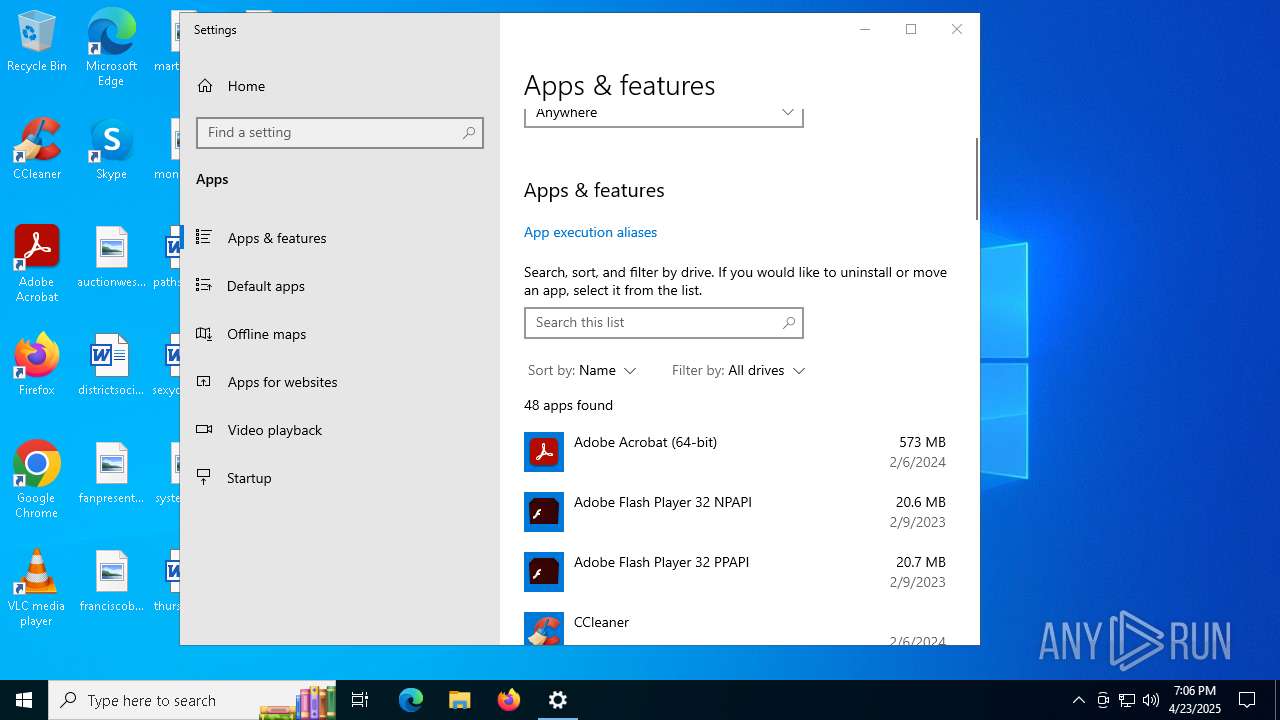Click the Adobe Acrobat (64-bit) app icon
The image size is (1280, 720).
pos(544,452)
